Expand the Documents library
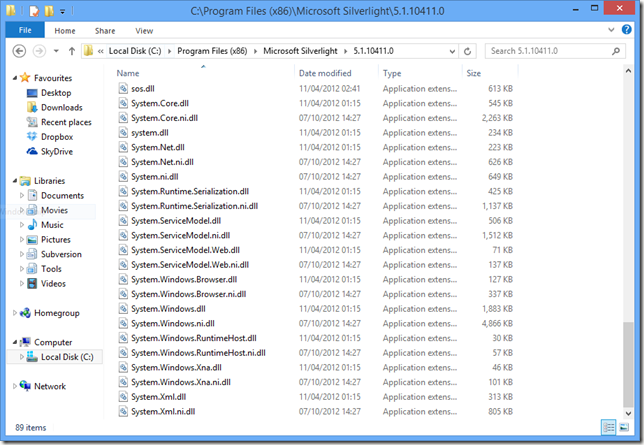Viewport: 644px width, 445px height. click(22, 196)
